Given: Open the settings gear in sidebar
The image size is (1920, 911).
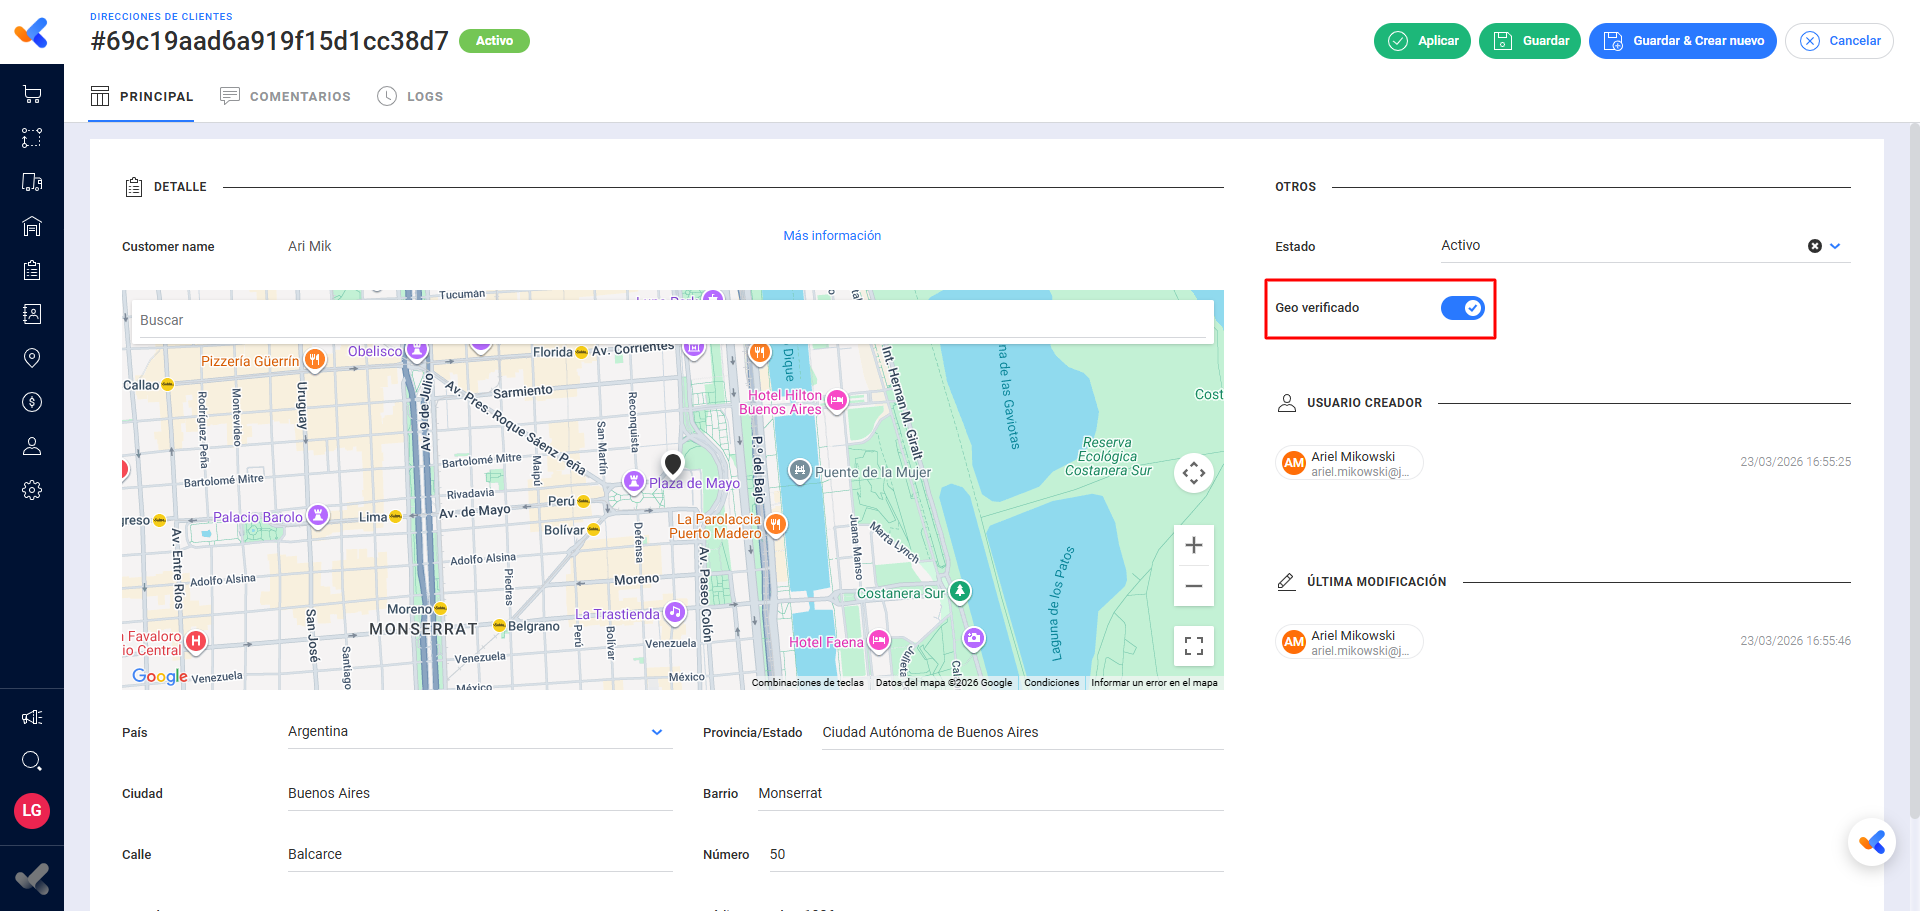Looking at the screenshot, I should [32, 490].
